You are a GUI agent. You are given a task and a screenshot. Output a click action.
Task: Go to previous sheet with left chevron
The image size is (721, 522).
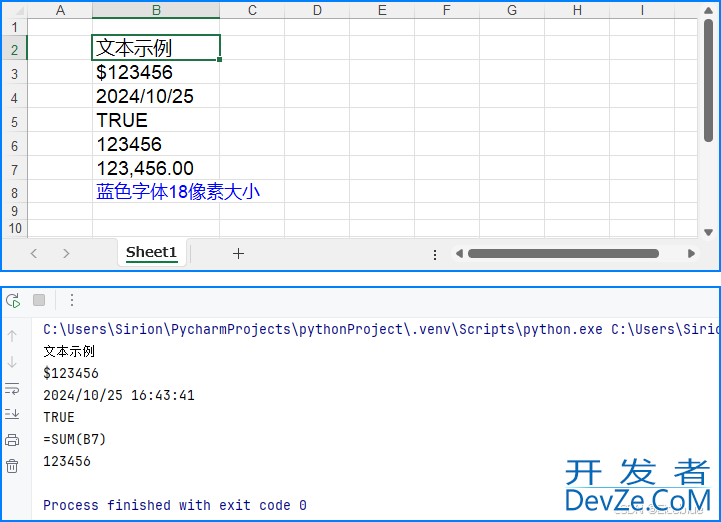(34, 253)
